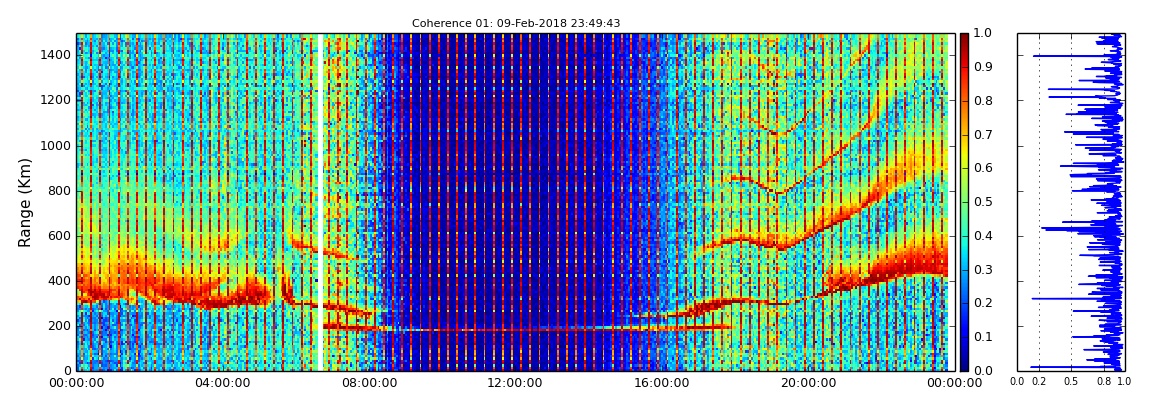Click the y-axis tick label 1000
Screen dimensions: 1150x407
pyautogui.click(x=56, y=145)
